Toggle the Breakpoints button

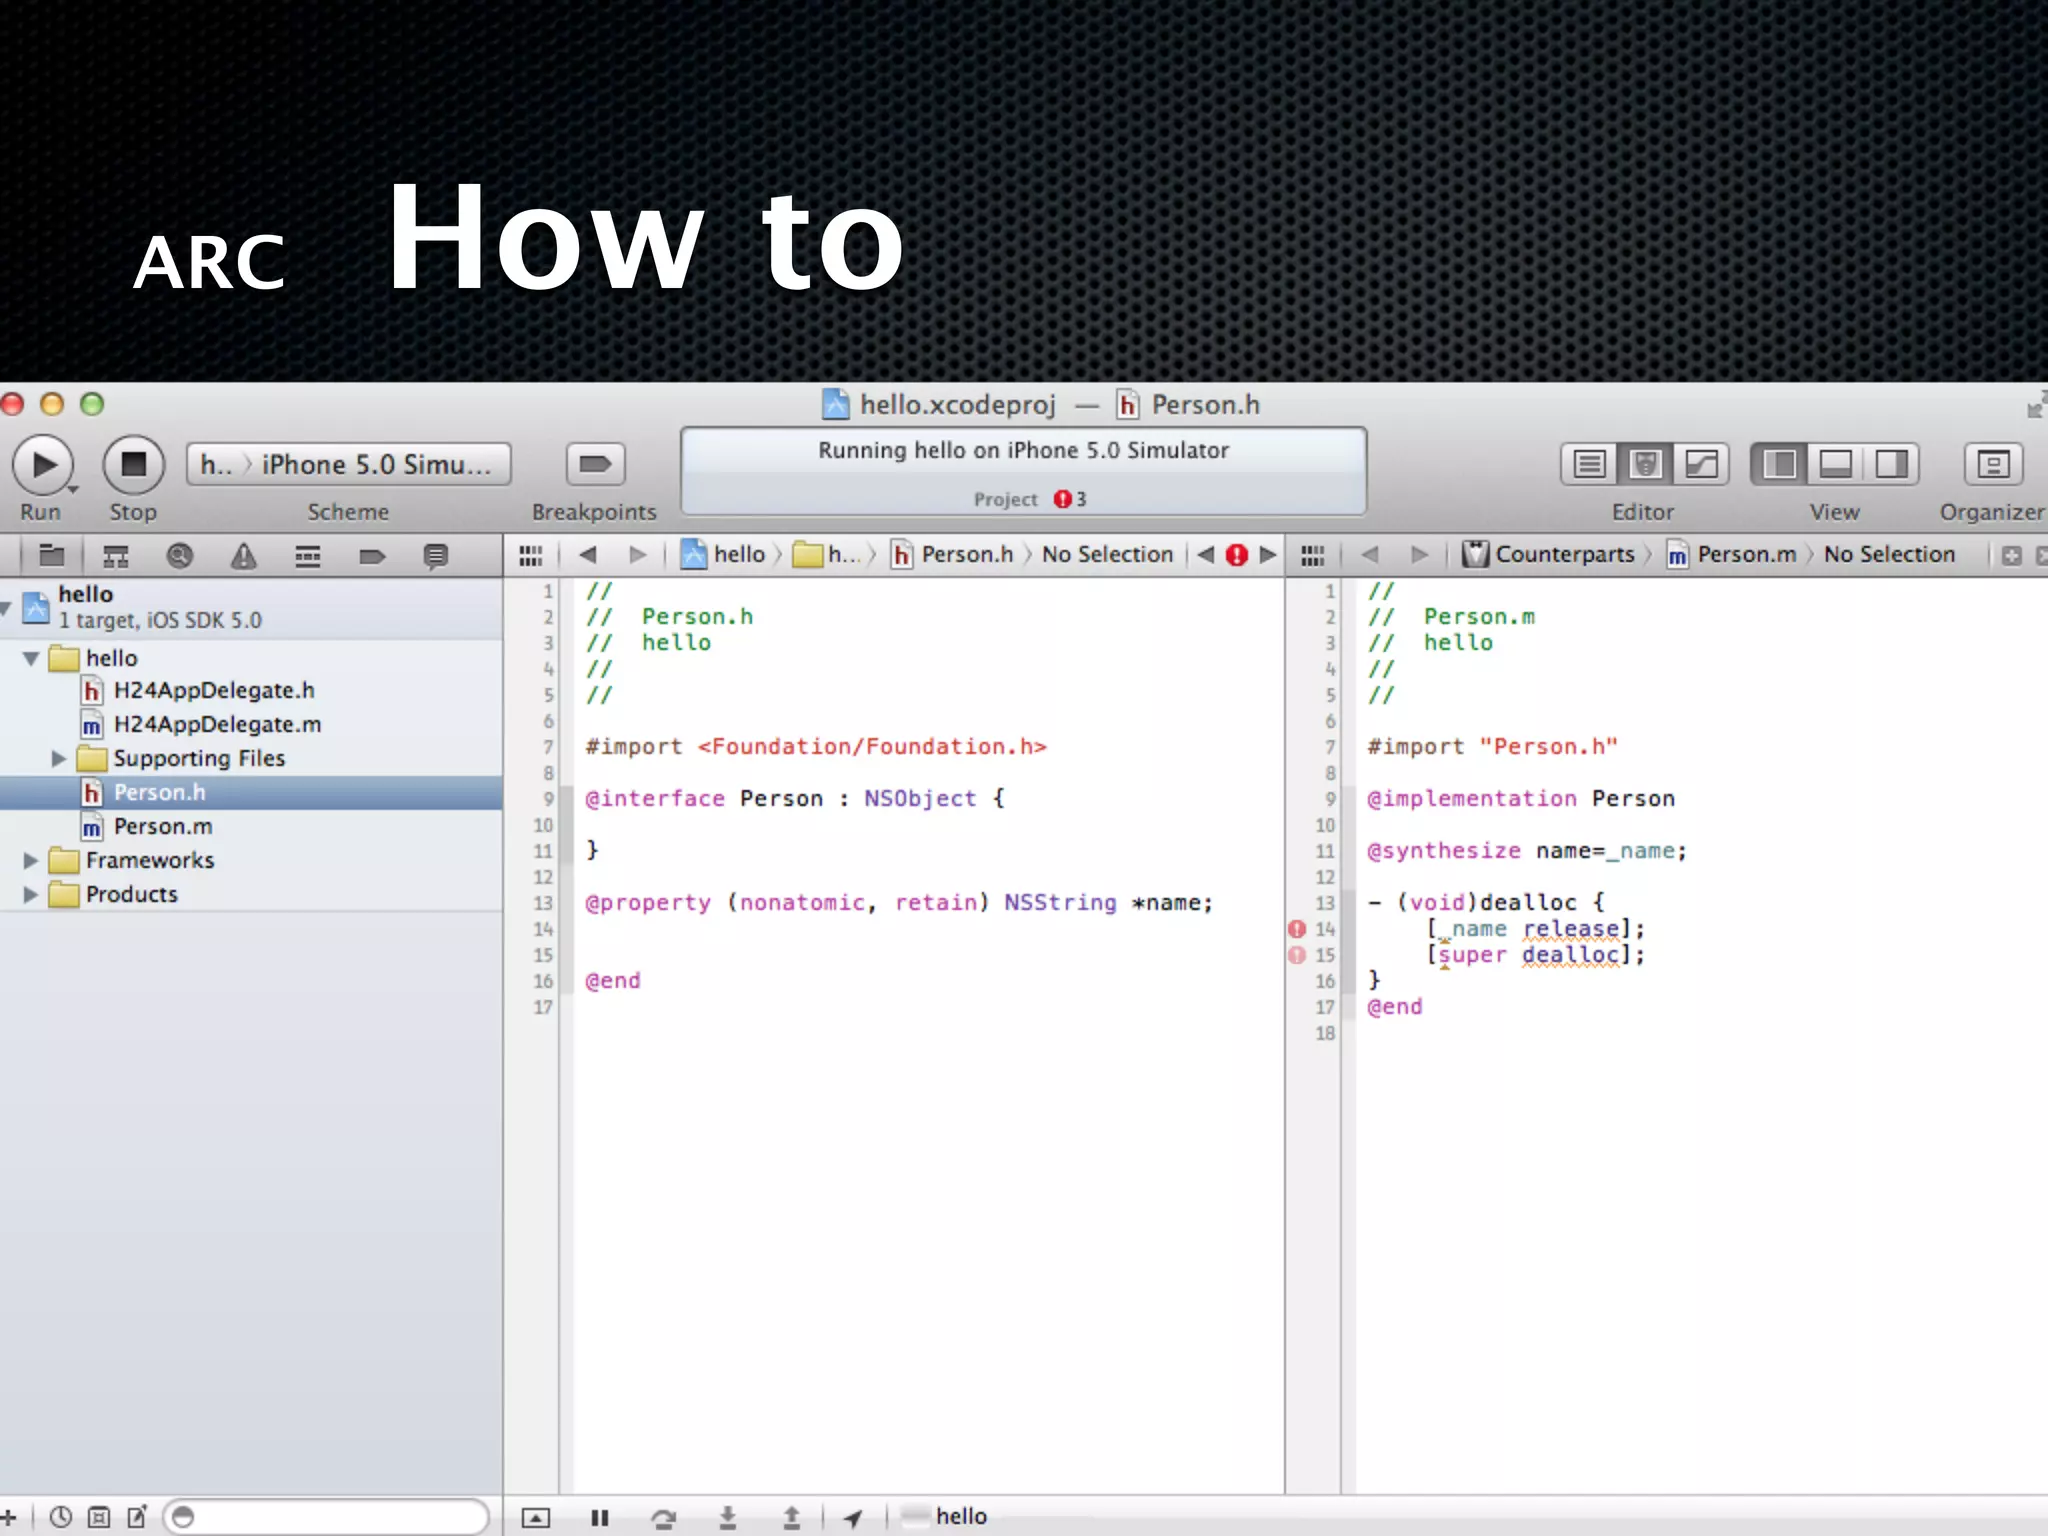tap(595, 465)
